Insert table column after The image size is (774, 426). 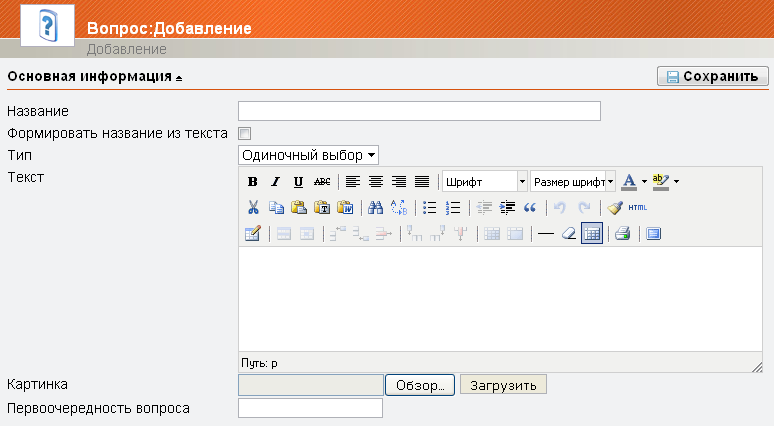437,233
